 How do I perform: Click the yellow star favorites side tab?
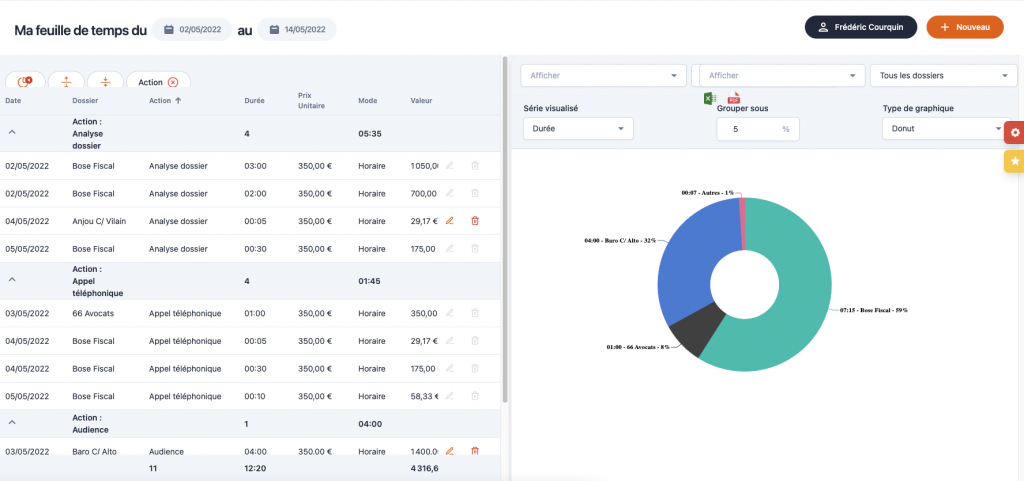[1014, 160]
